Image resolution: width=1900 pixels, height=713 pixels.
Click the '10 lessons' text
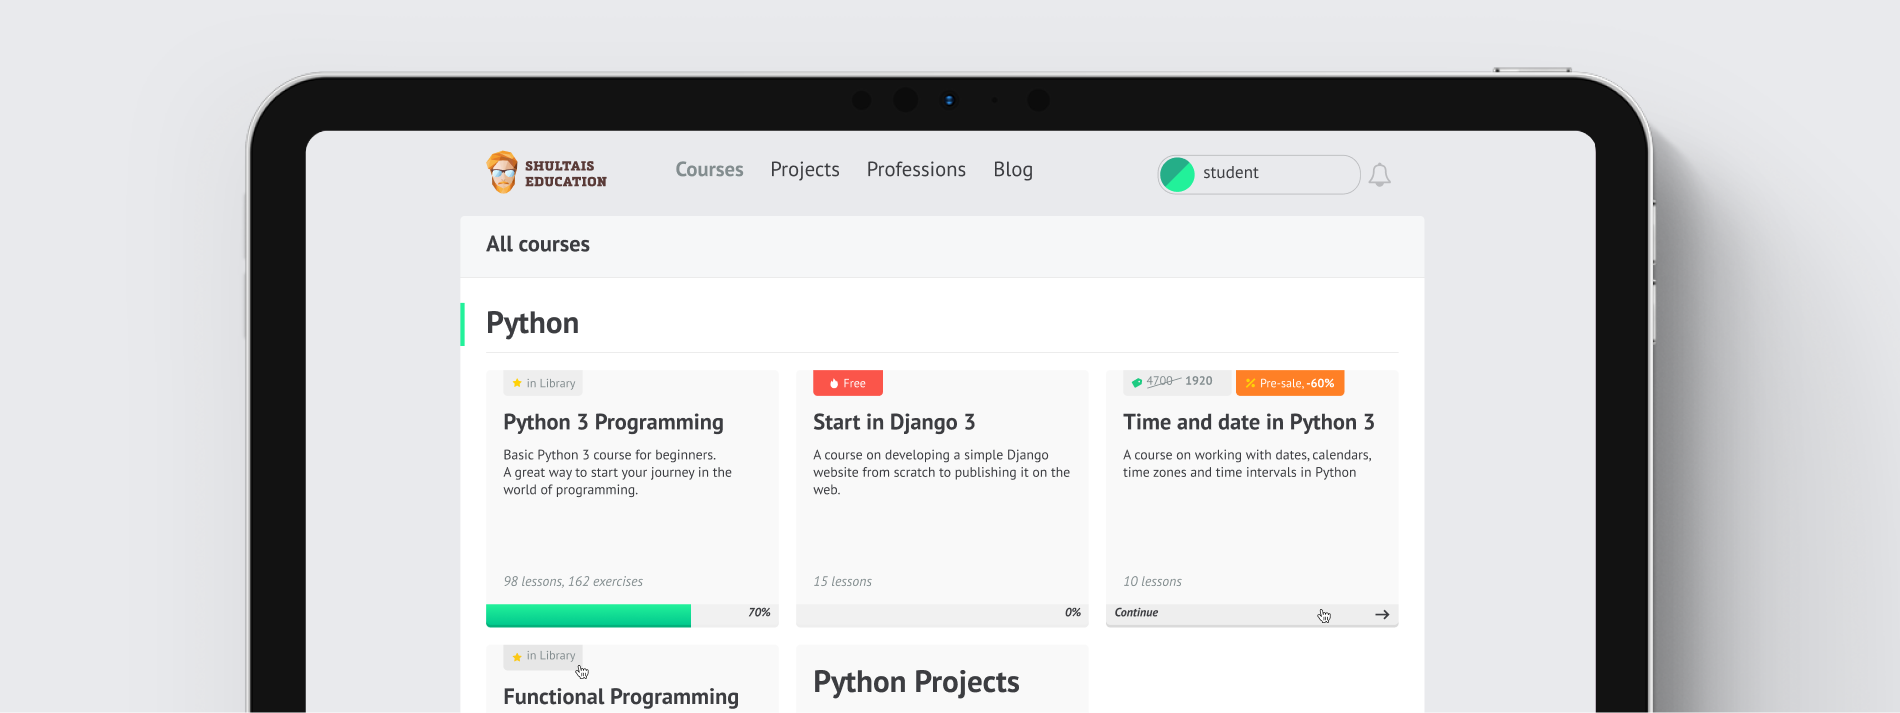[1152, 581]
